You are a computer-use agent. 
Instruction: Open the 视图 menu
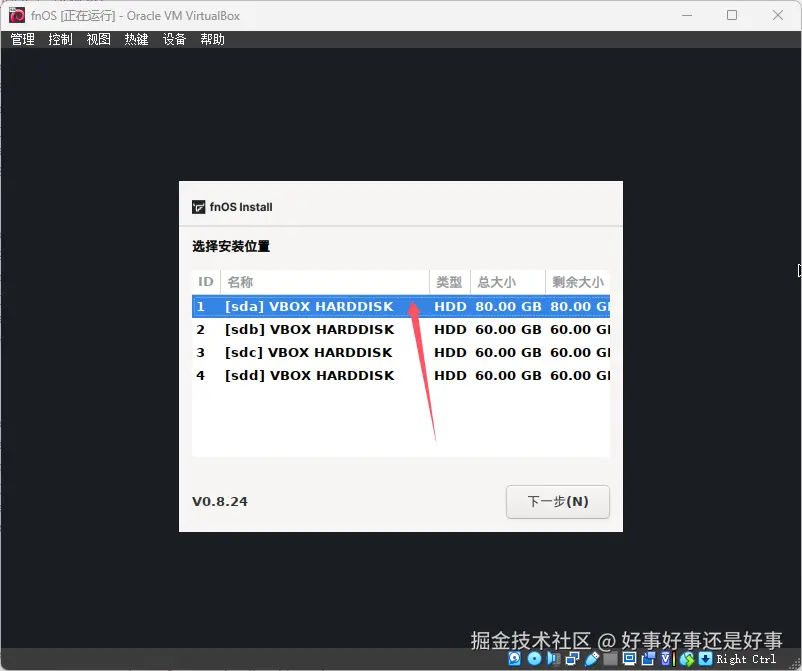point(99,39)
